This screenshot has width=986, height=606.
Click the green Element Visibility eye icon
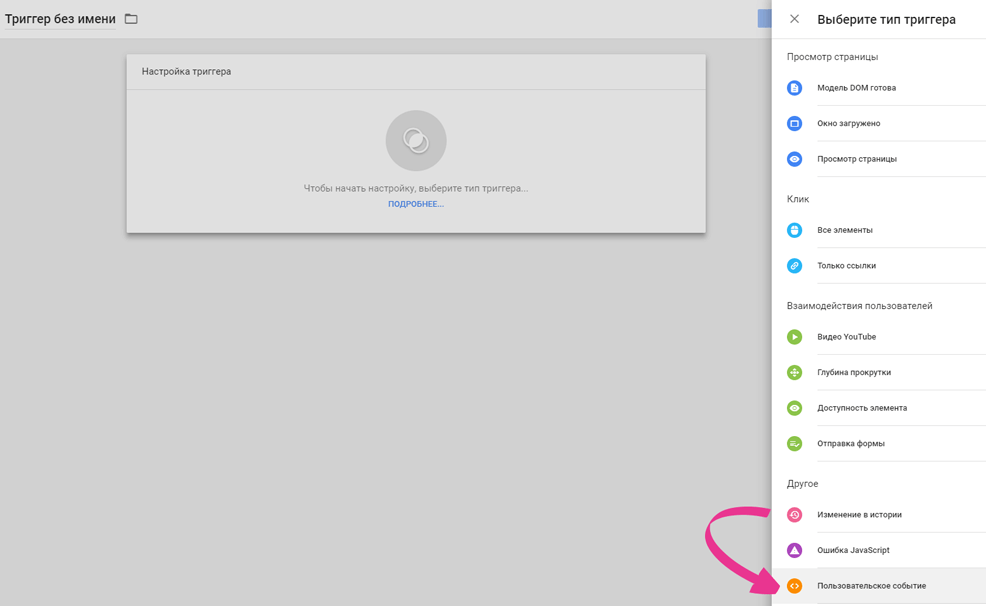click(x=794, y=408)
